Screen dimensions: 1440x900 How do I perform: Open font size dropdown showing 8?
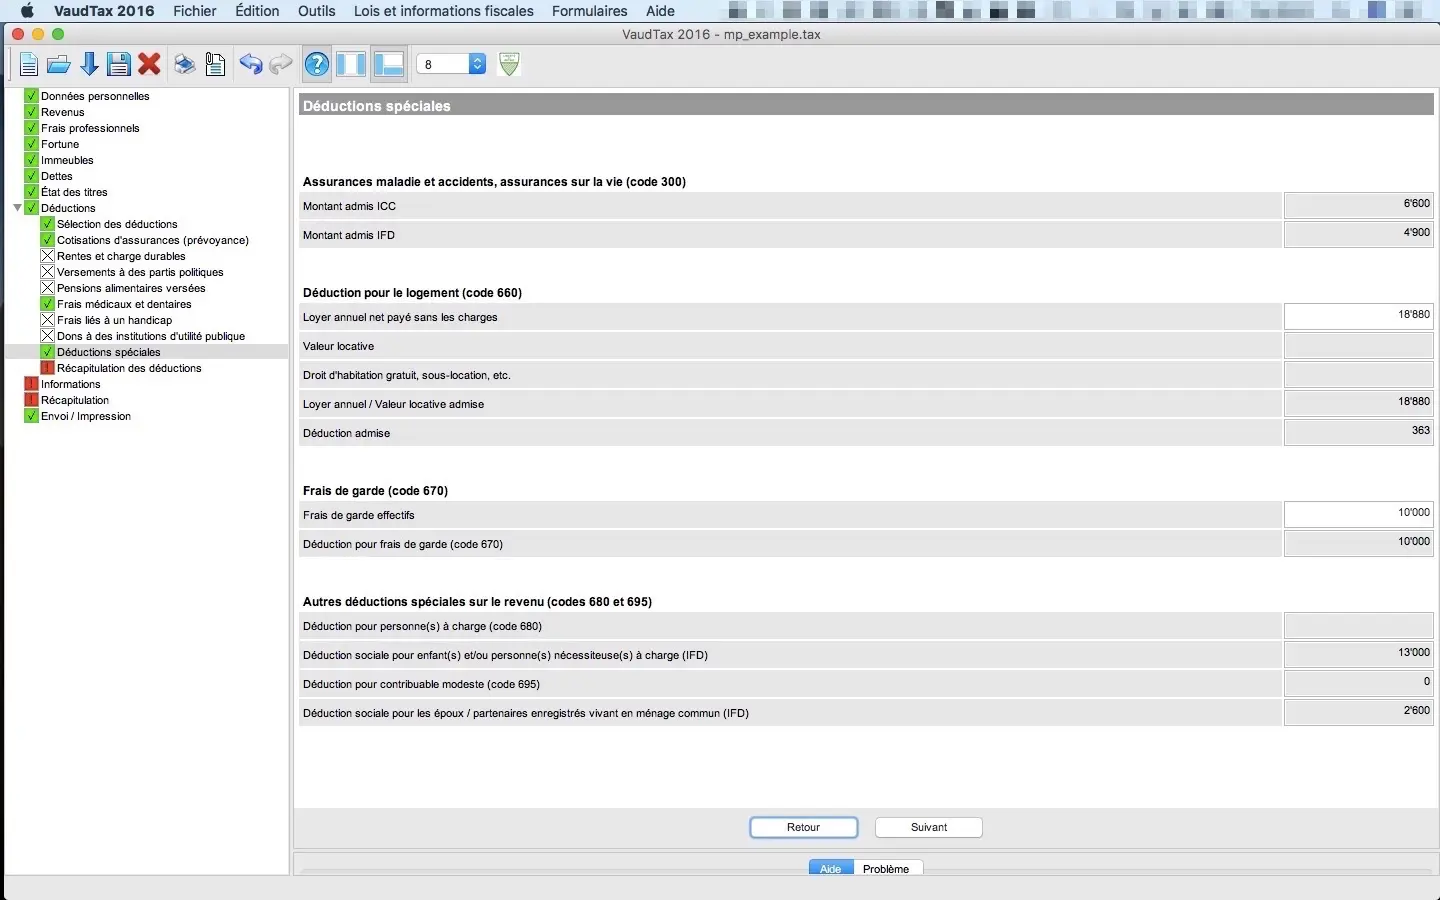(x=451, y=64)
